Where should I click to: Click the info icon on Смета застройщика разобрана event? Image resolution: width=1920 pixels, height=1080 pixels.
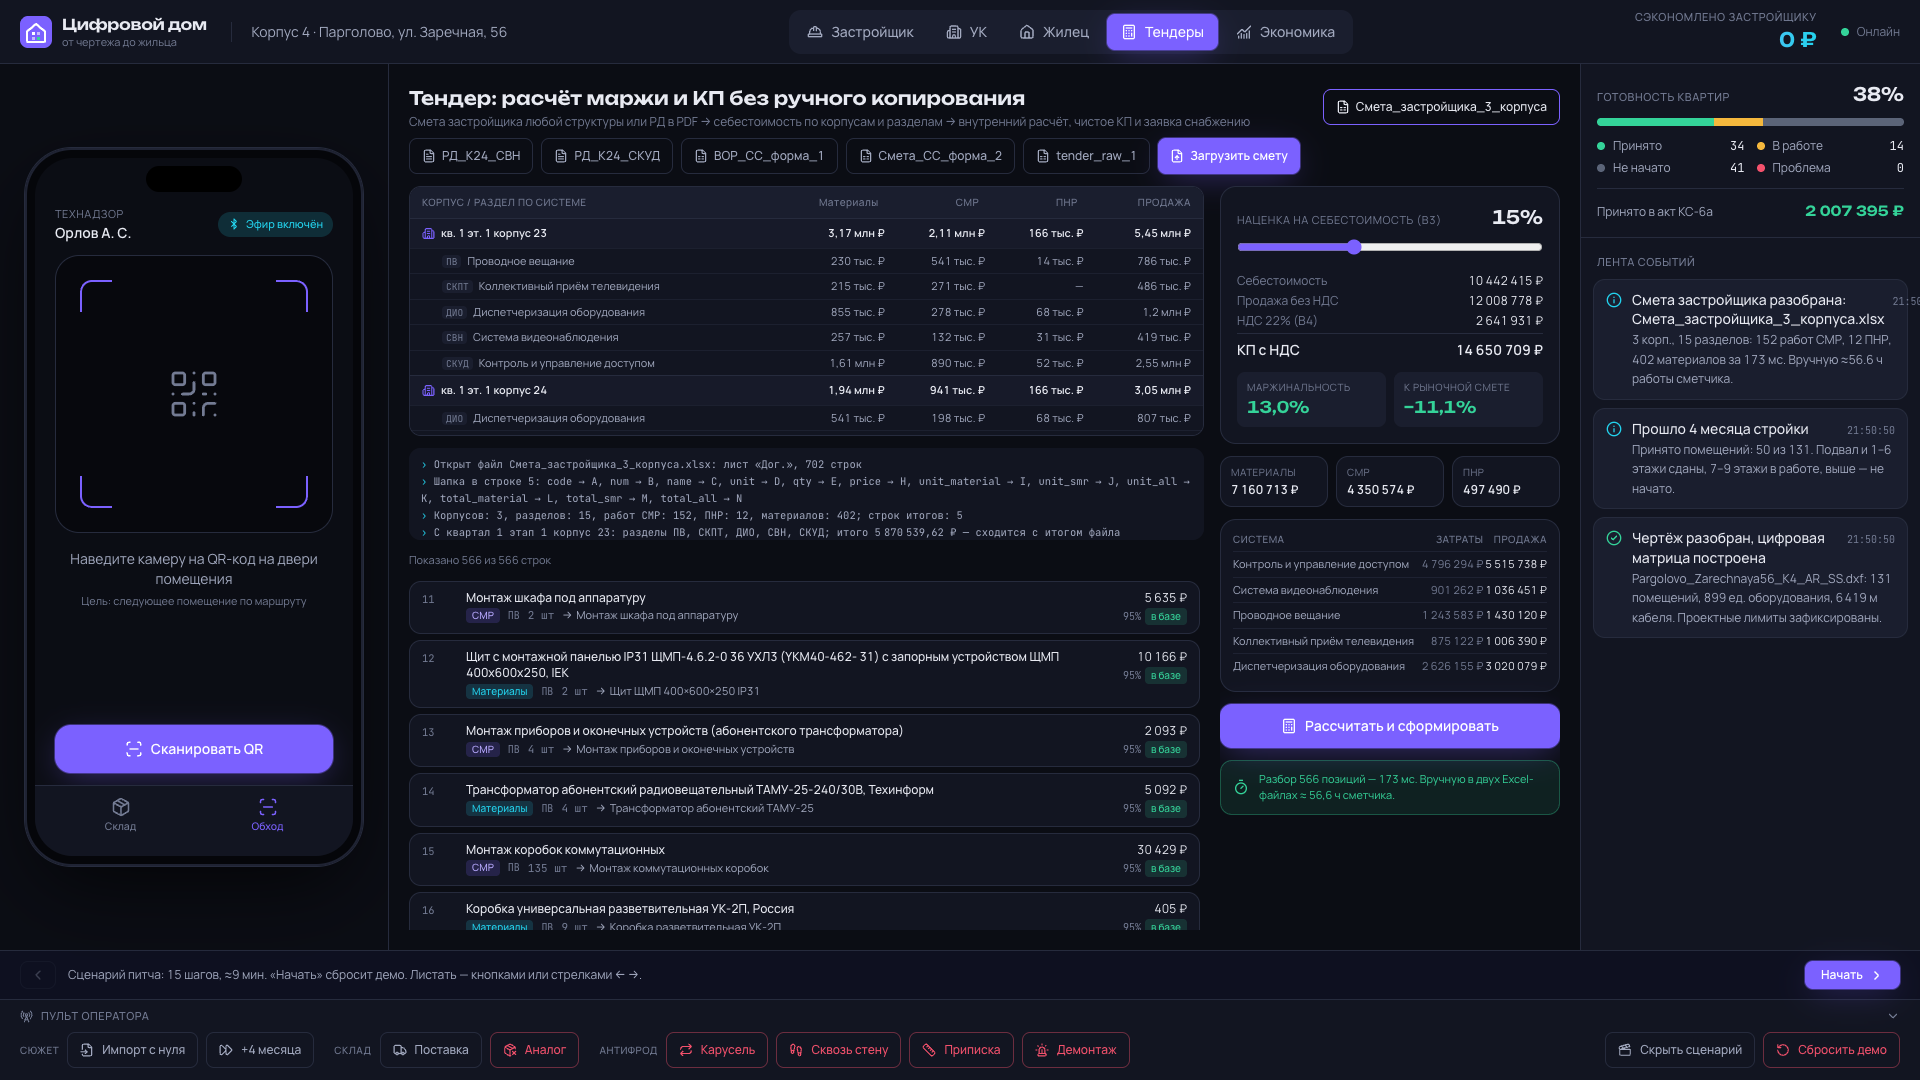point(1614,300)
